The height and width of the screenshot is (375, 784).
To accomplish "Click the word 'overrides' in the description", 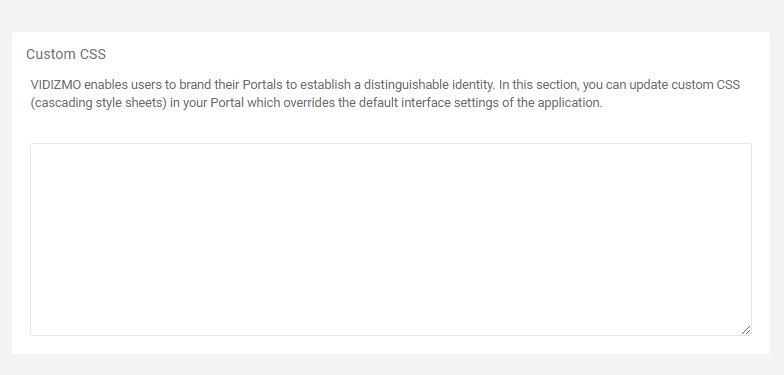I will [x=309, y=103].
